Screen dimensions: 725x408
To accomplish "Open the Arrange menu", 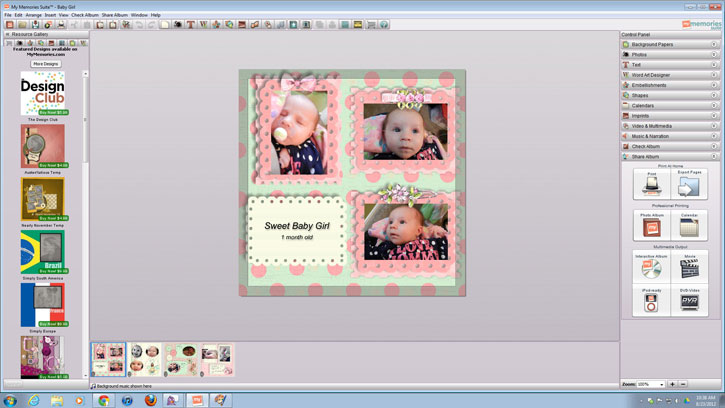I will click(33, 15).
